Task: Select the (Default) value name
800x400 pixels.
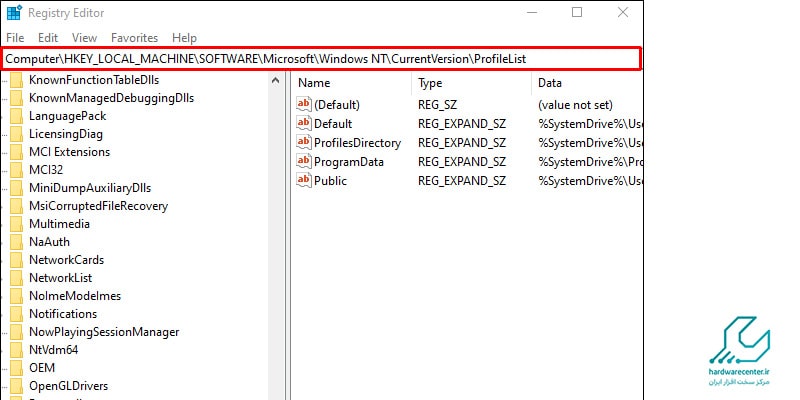Action: click(337, 105)
